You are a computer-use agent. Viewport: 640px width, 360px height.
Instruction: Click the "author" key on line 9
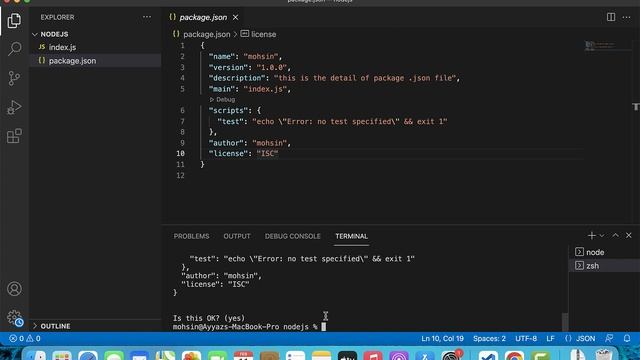point(226,143)
